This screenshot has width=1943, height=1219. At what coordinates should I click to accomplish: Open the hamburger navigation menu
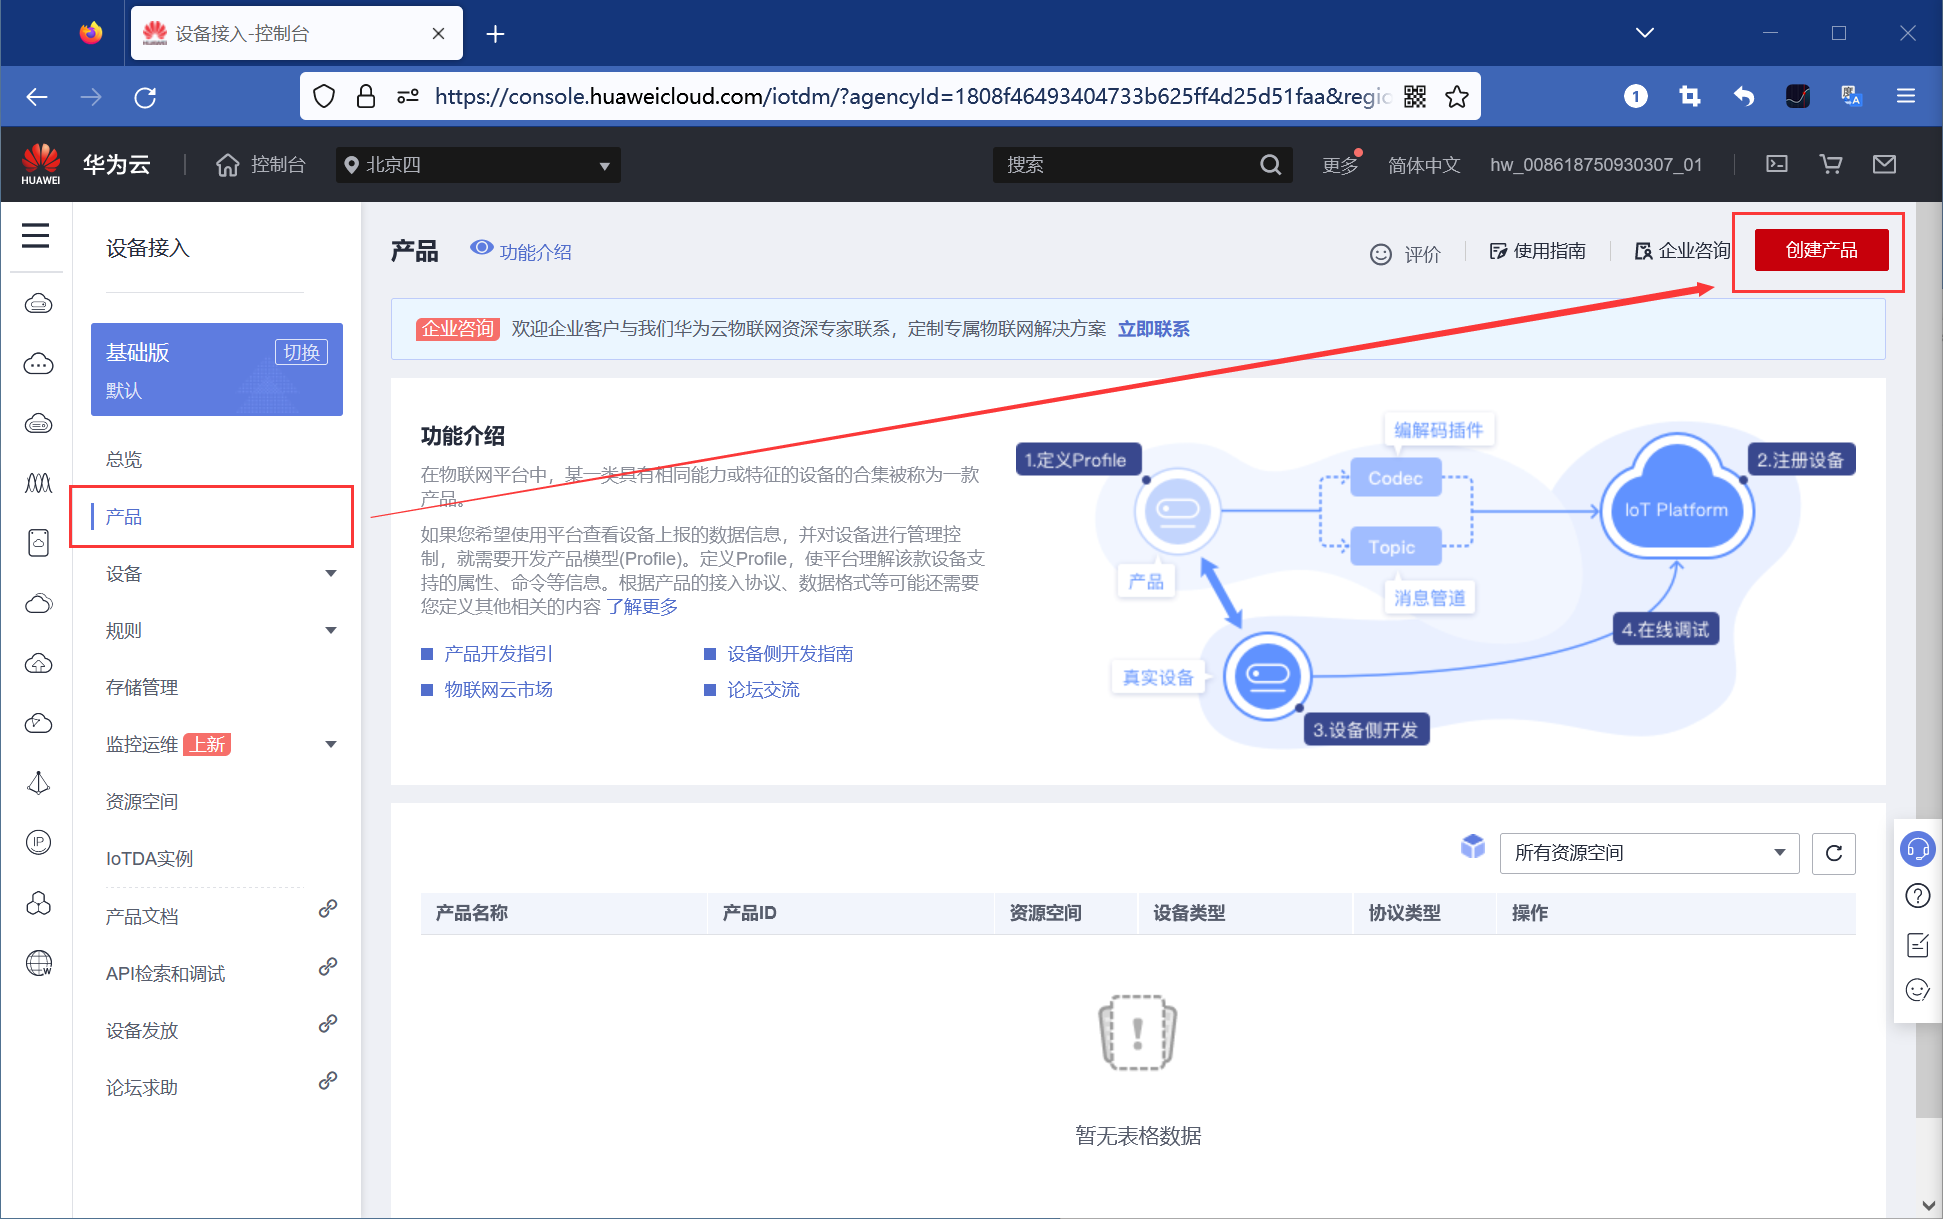[36, 236]
